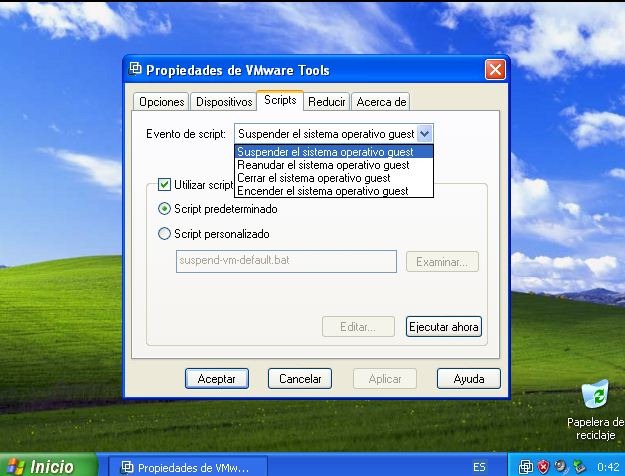Click the VMware icon in dialog title bar
The height and width of the screenshot is (476, 625).
click(x=135, y=69)
